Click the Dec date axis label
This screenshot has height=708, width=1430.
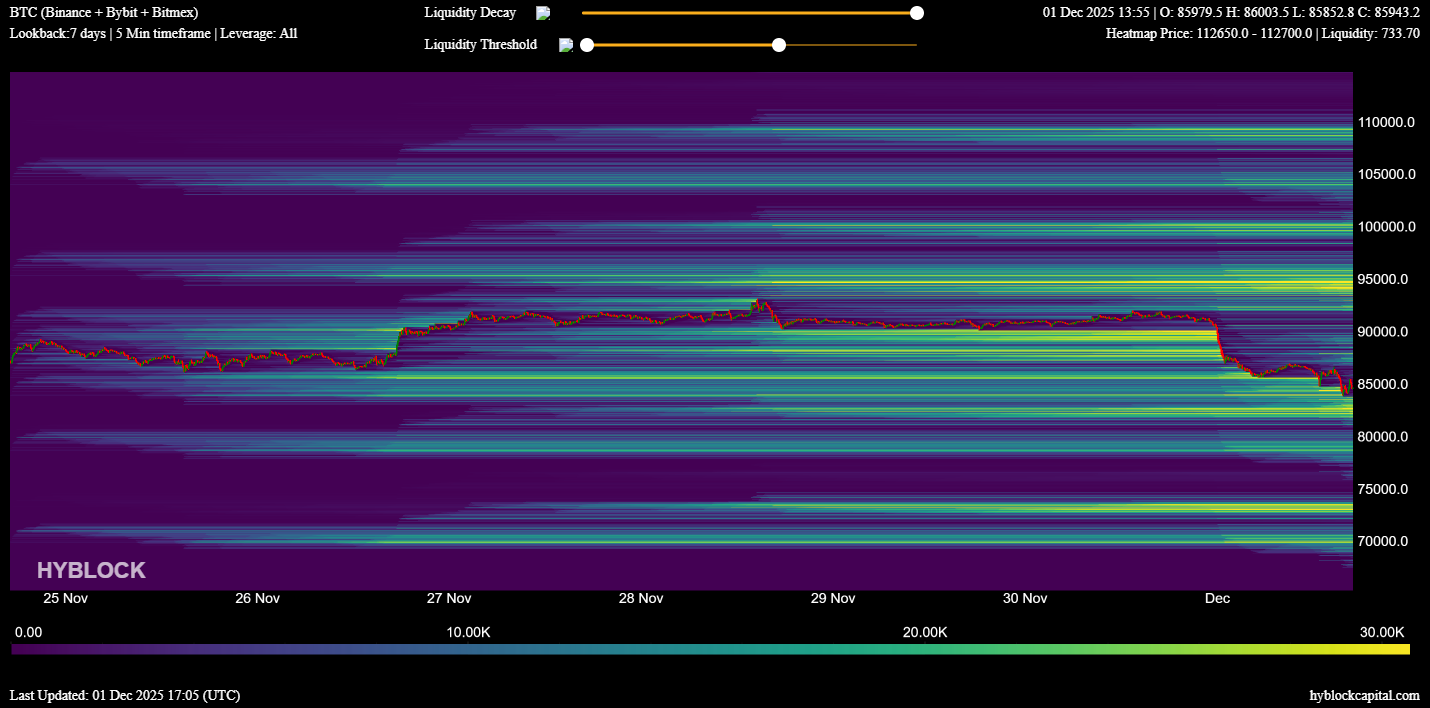1217,599
